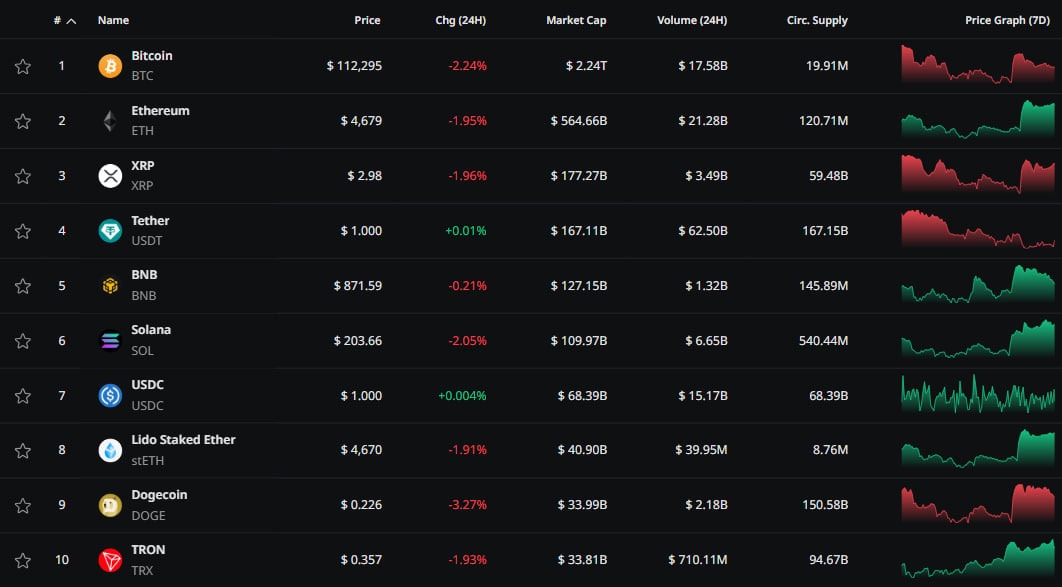Click the TRON logo icon

coord(110,560)
